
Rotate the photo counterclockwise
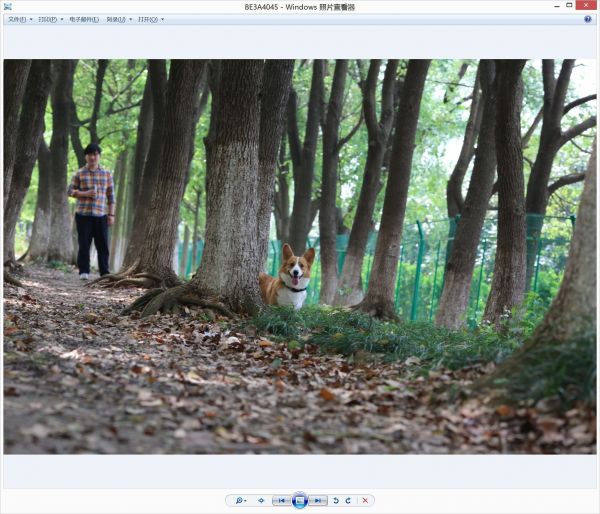[336, 500]
